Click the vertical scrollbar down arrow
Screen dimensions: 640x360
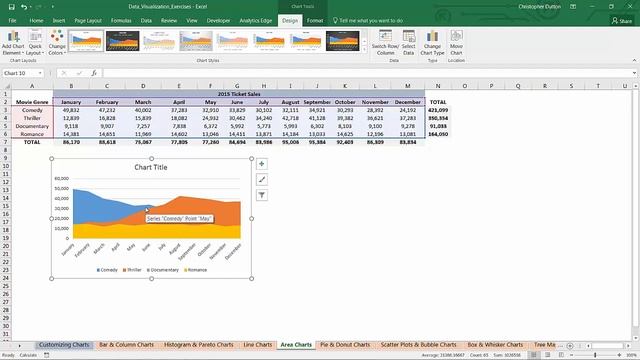(x=636, y=338)
